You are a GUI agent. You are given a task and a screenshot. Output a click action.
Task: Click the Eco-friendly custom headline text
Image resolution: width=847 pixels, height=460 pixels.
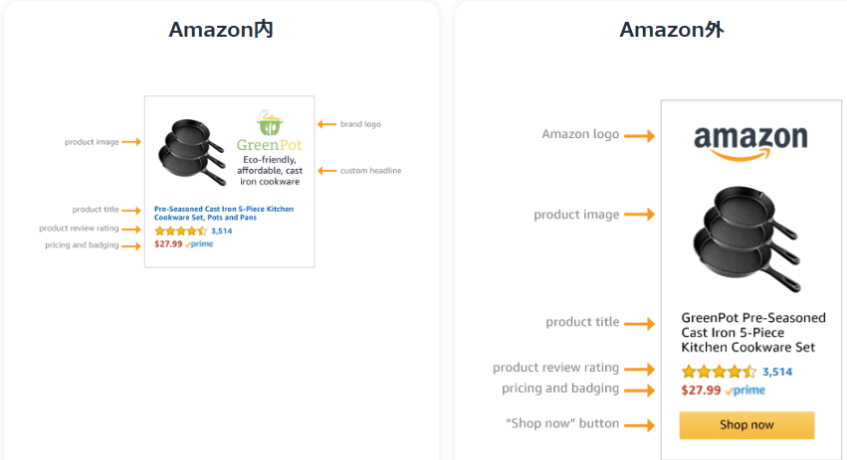click(270, 171)
